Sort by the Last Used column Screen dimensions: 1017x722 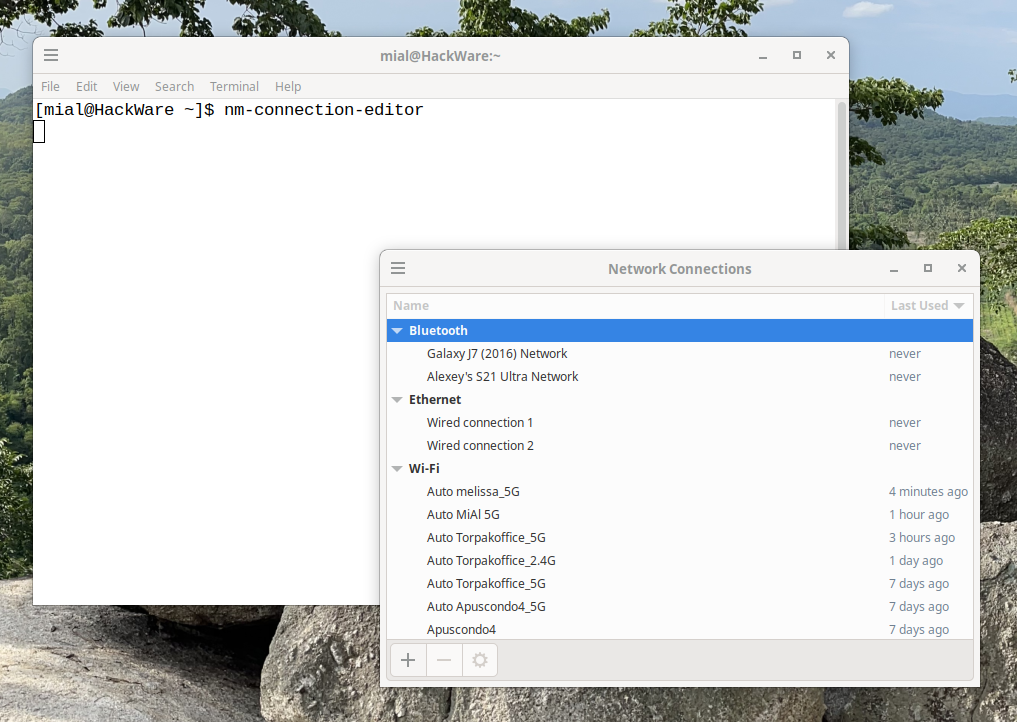click(x=928, y=306)
